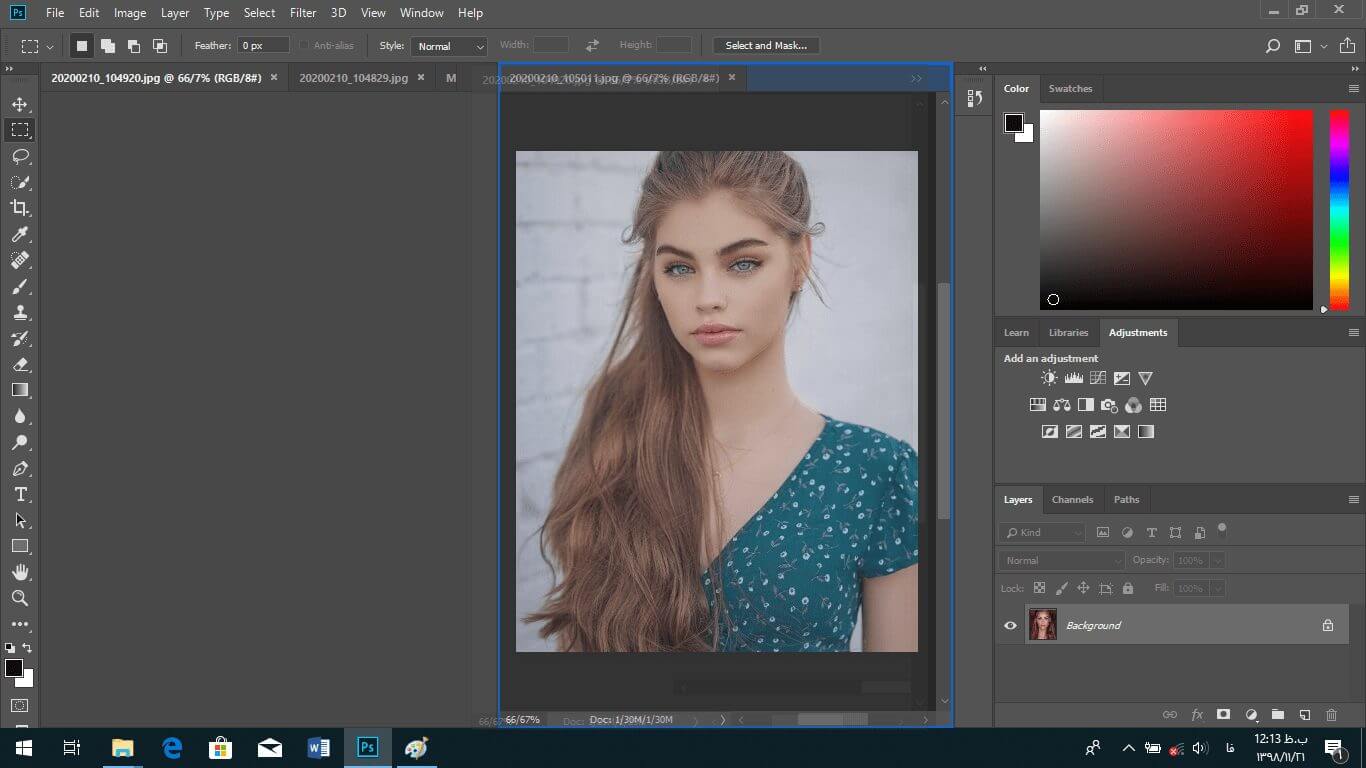Screen dimensions: 1366x768
Task: Close the 20200210_104920.jpg tab
Action: point(274,77)
